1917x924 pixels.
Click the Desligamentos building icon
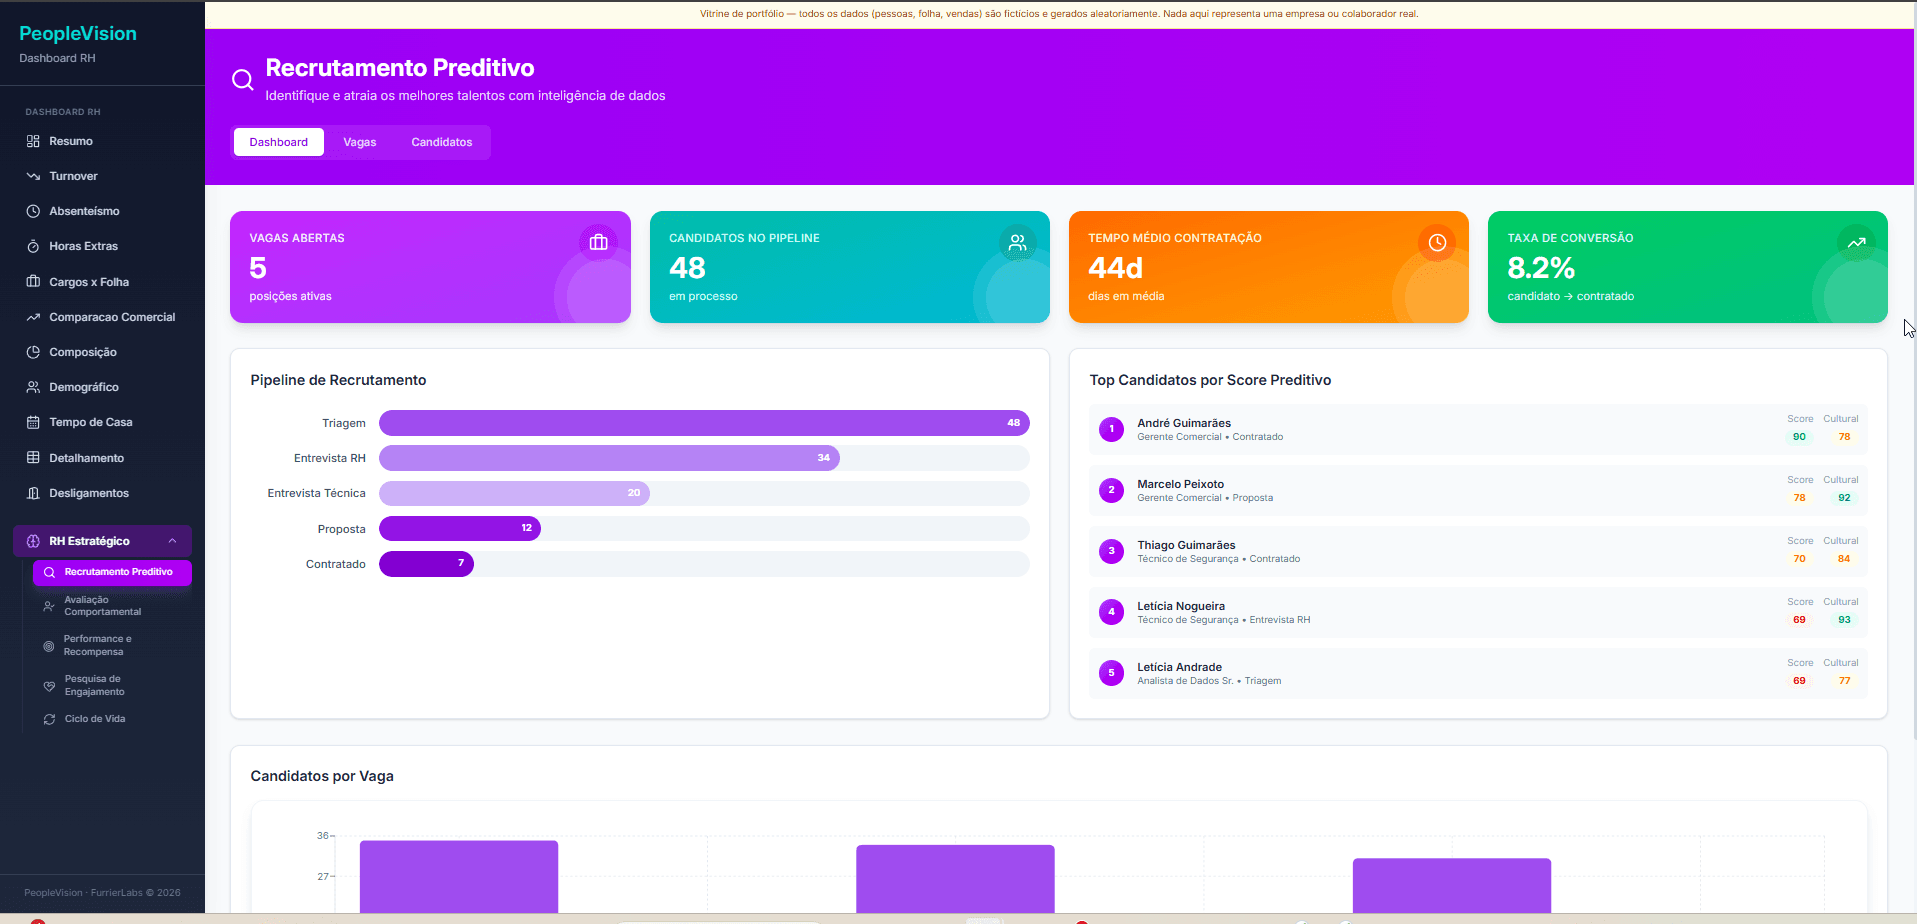(x=33, y=493)
